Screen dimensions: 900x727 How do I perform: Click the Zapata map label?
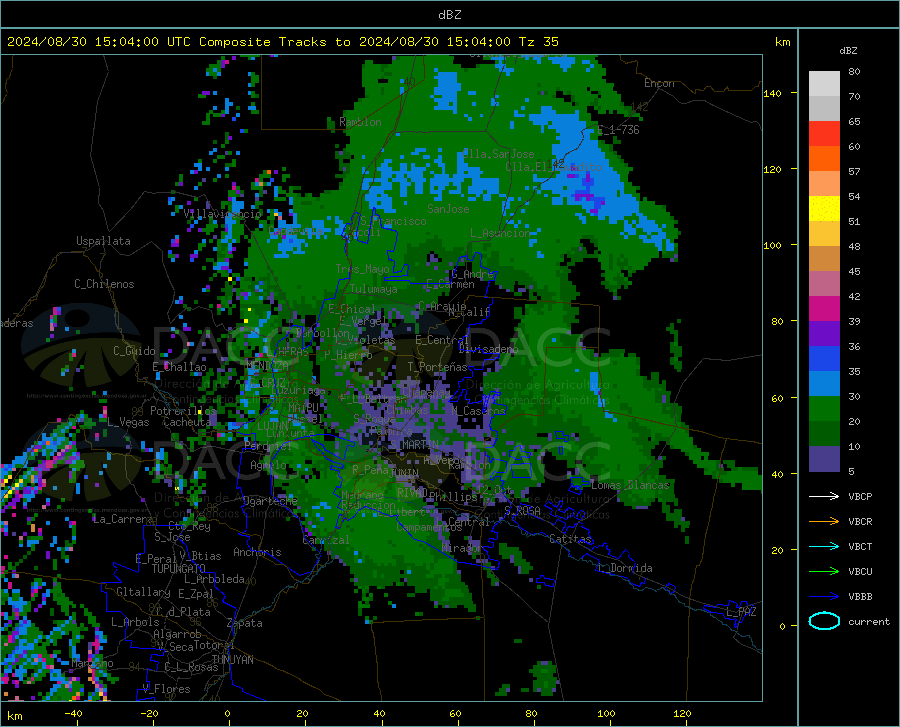(245, 623)
